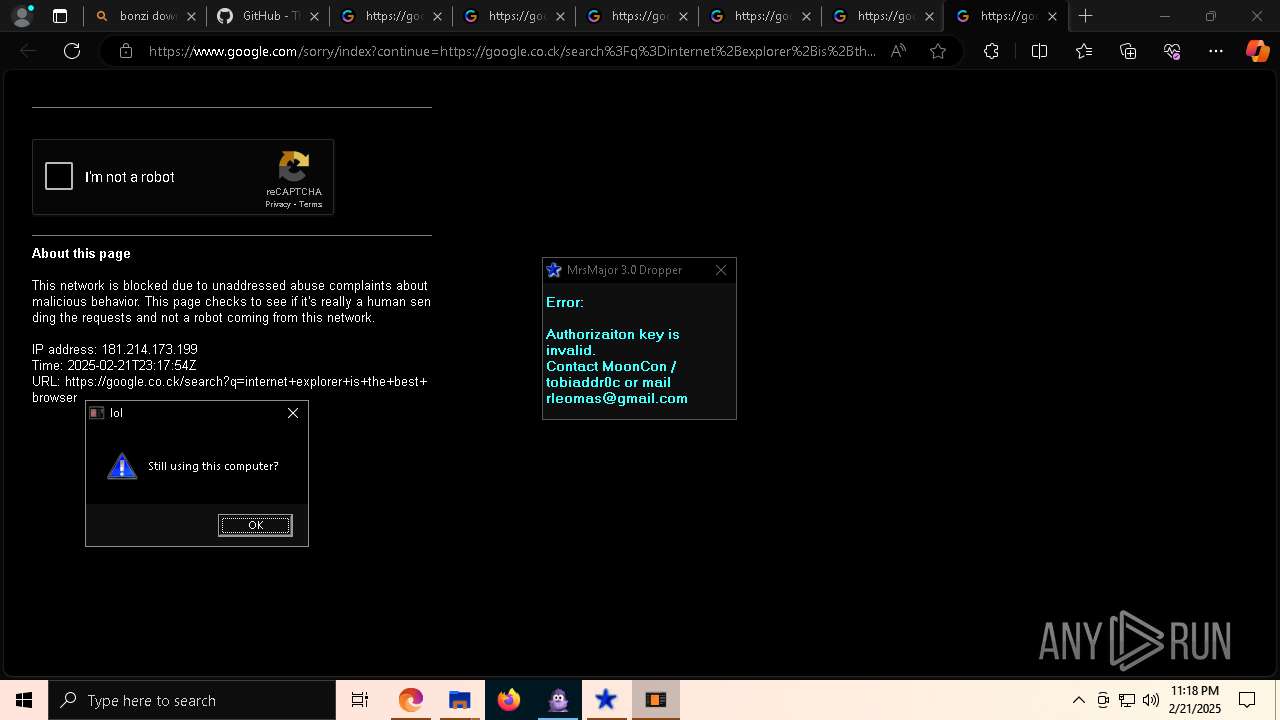Open the Edge profile icon
Screen dimensions: 1280x720
point(21,16)
